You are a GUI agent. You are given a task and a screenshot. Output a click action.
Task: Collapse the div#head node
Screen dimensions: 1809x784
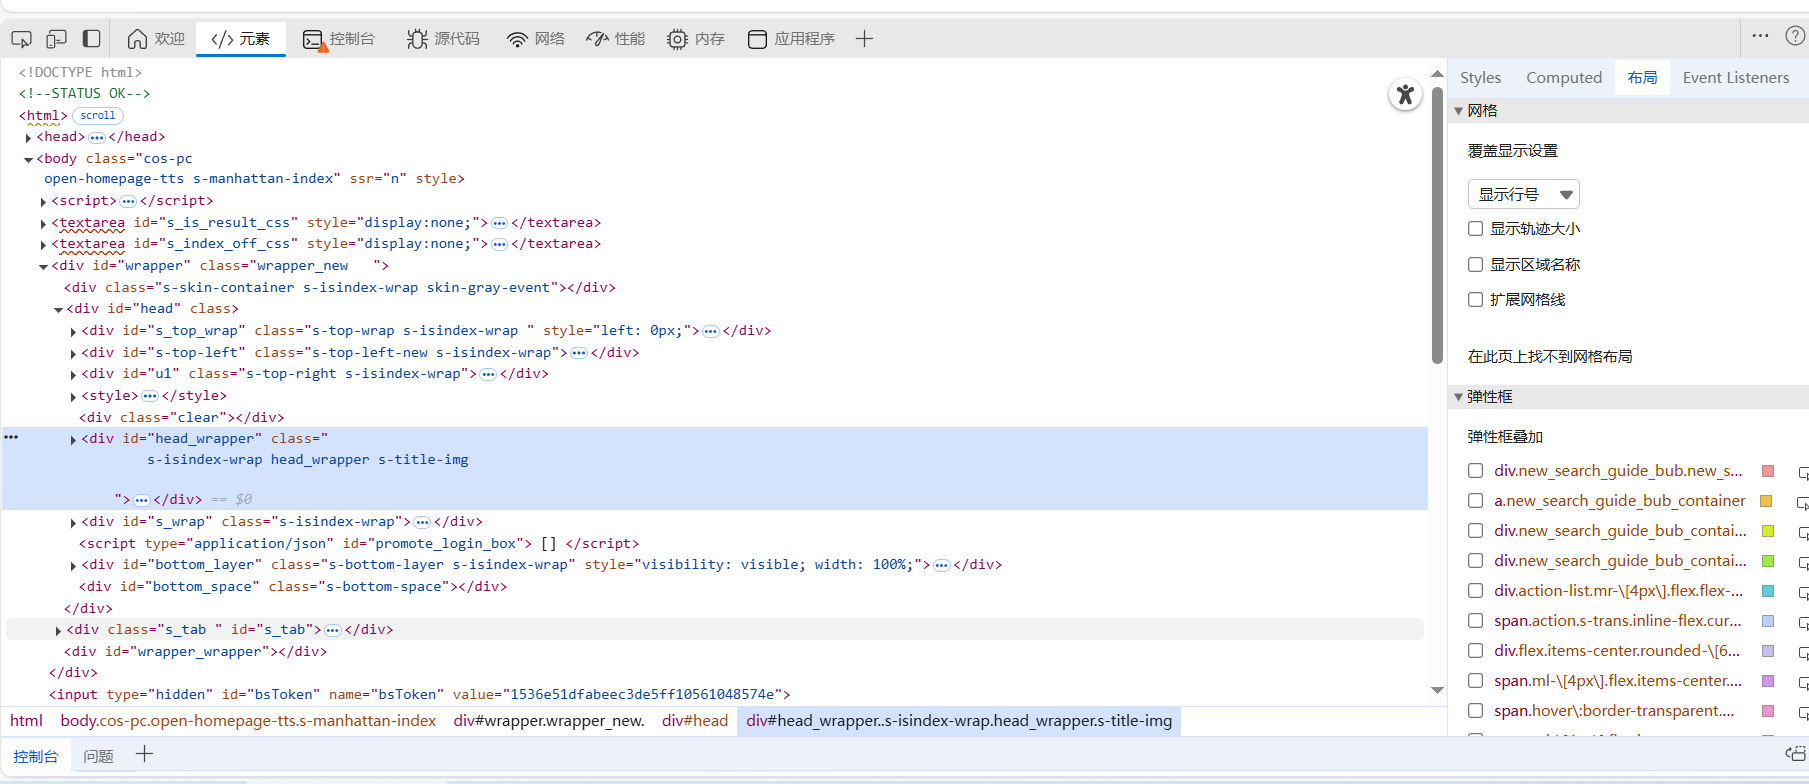tap(58, 310)
